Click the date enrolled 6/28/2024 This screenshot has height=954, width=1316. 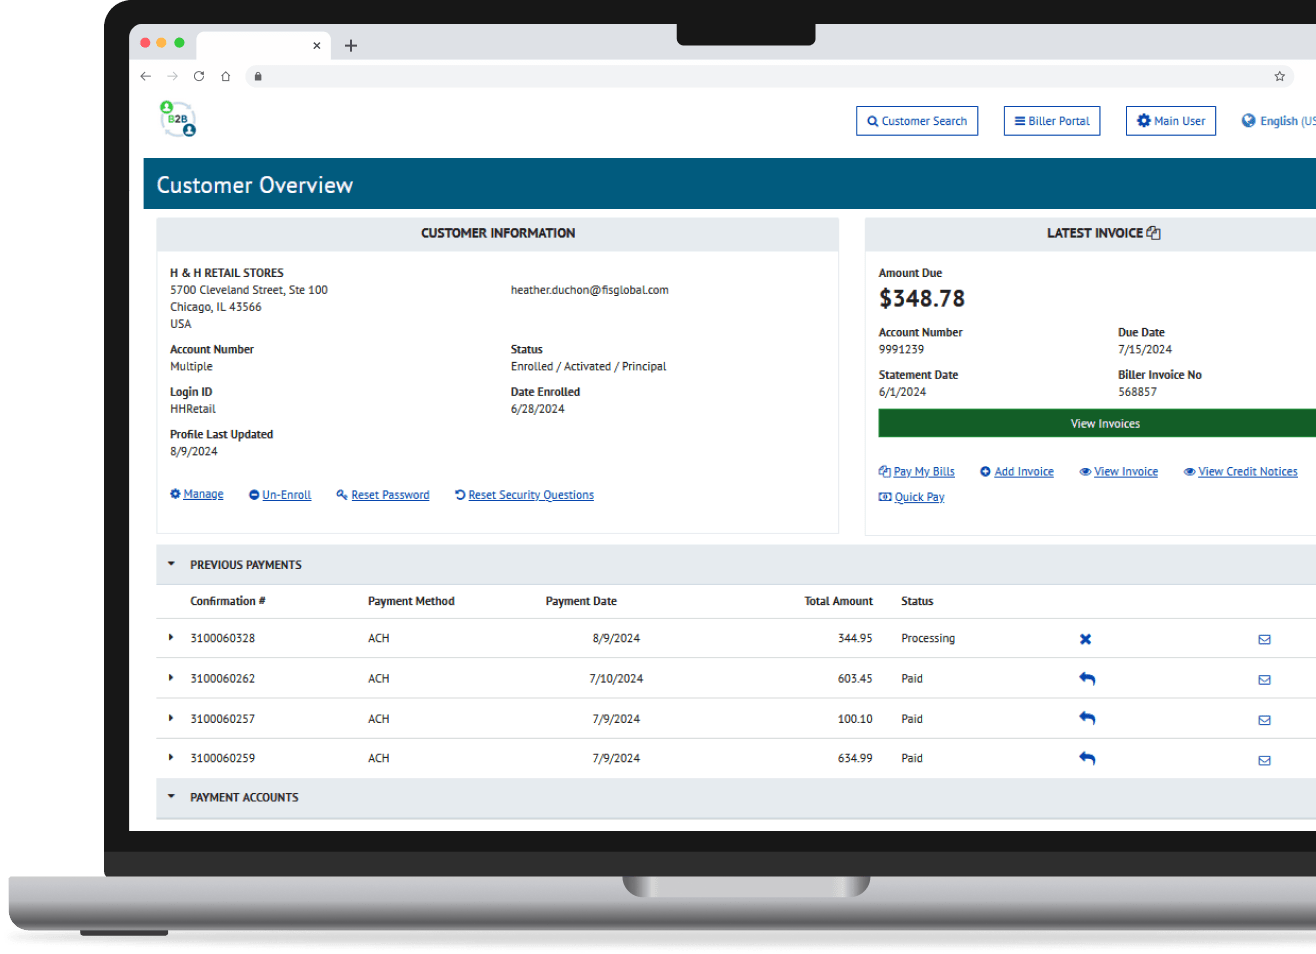[x=538, y=409]
